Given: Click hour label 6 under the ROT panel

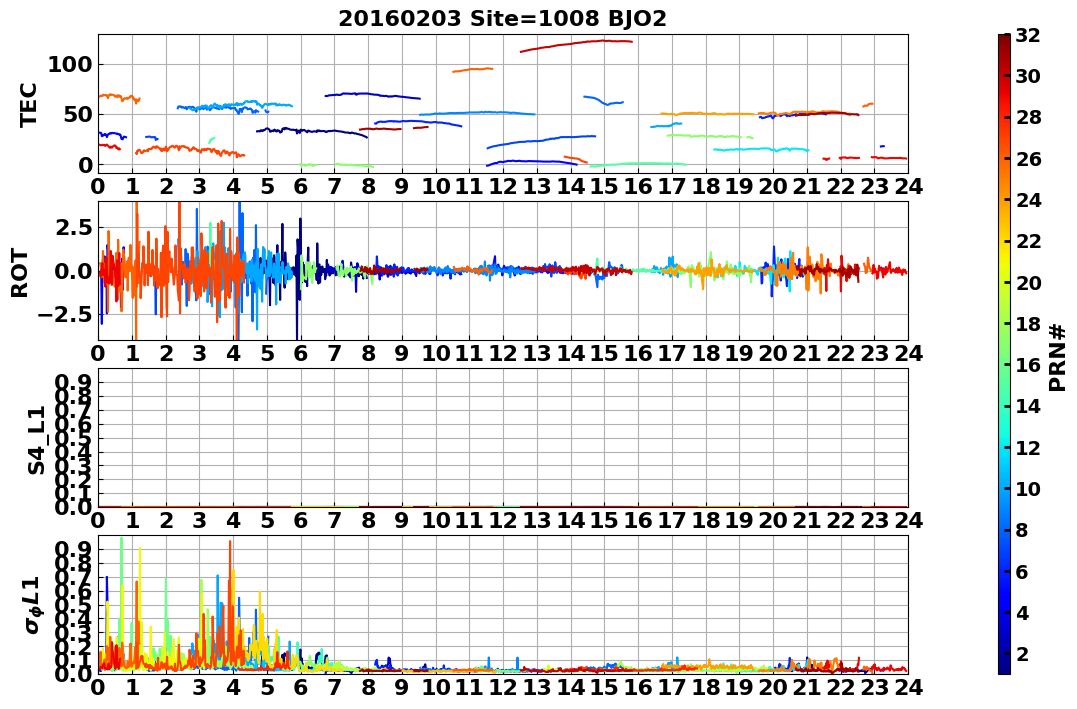Looking at the screenshot, I should click(301, 353).
